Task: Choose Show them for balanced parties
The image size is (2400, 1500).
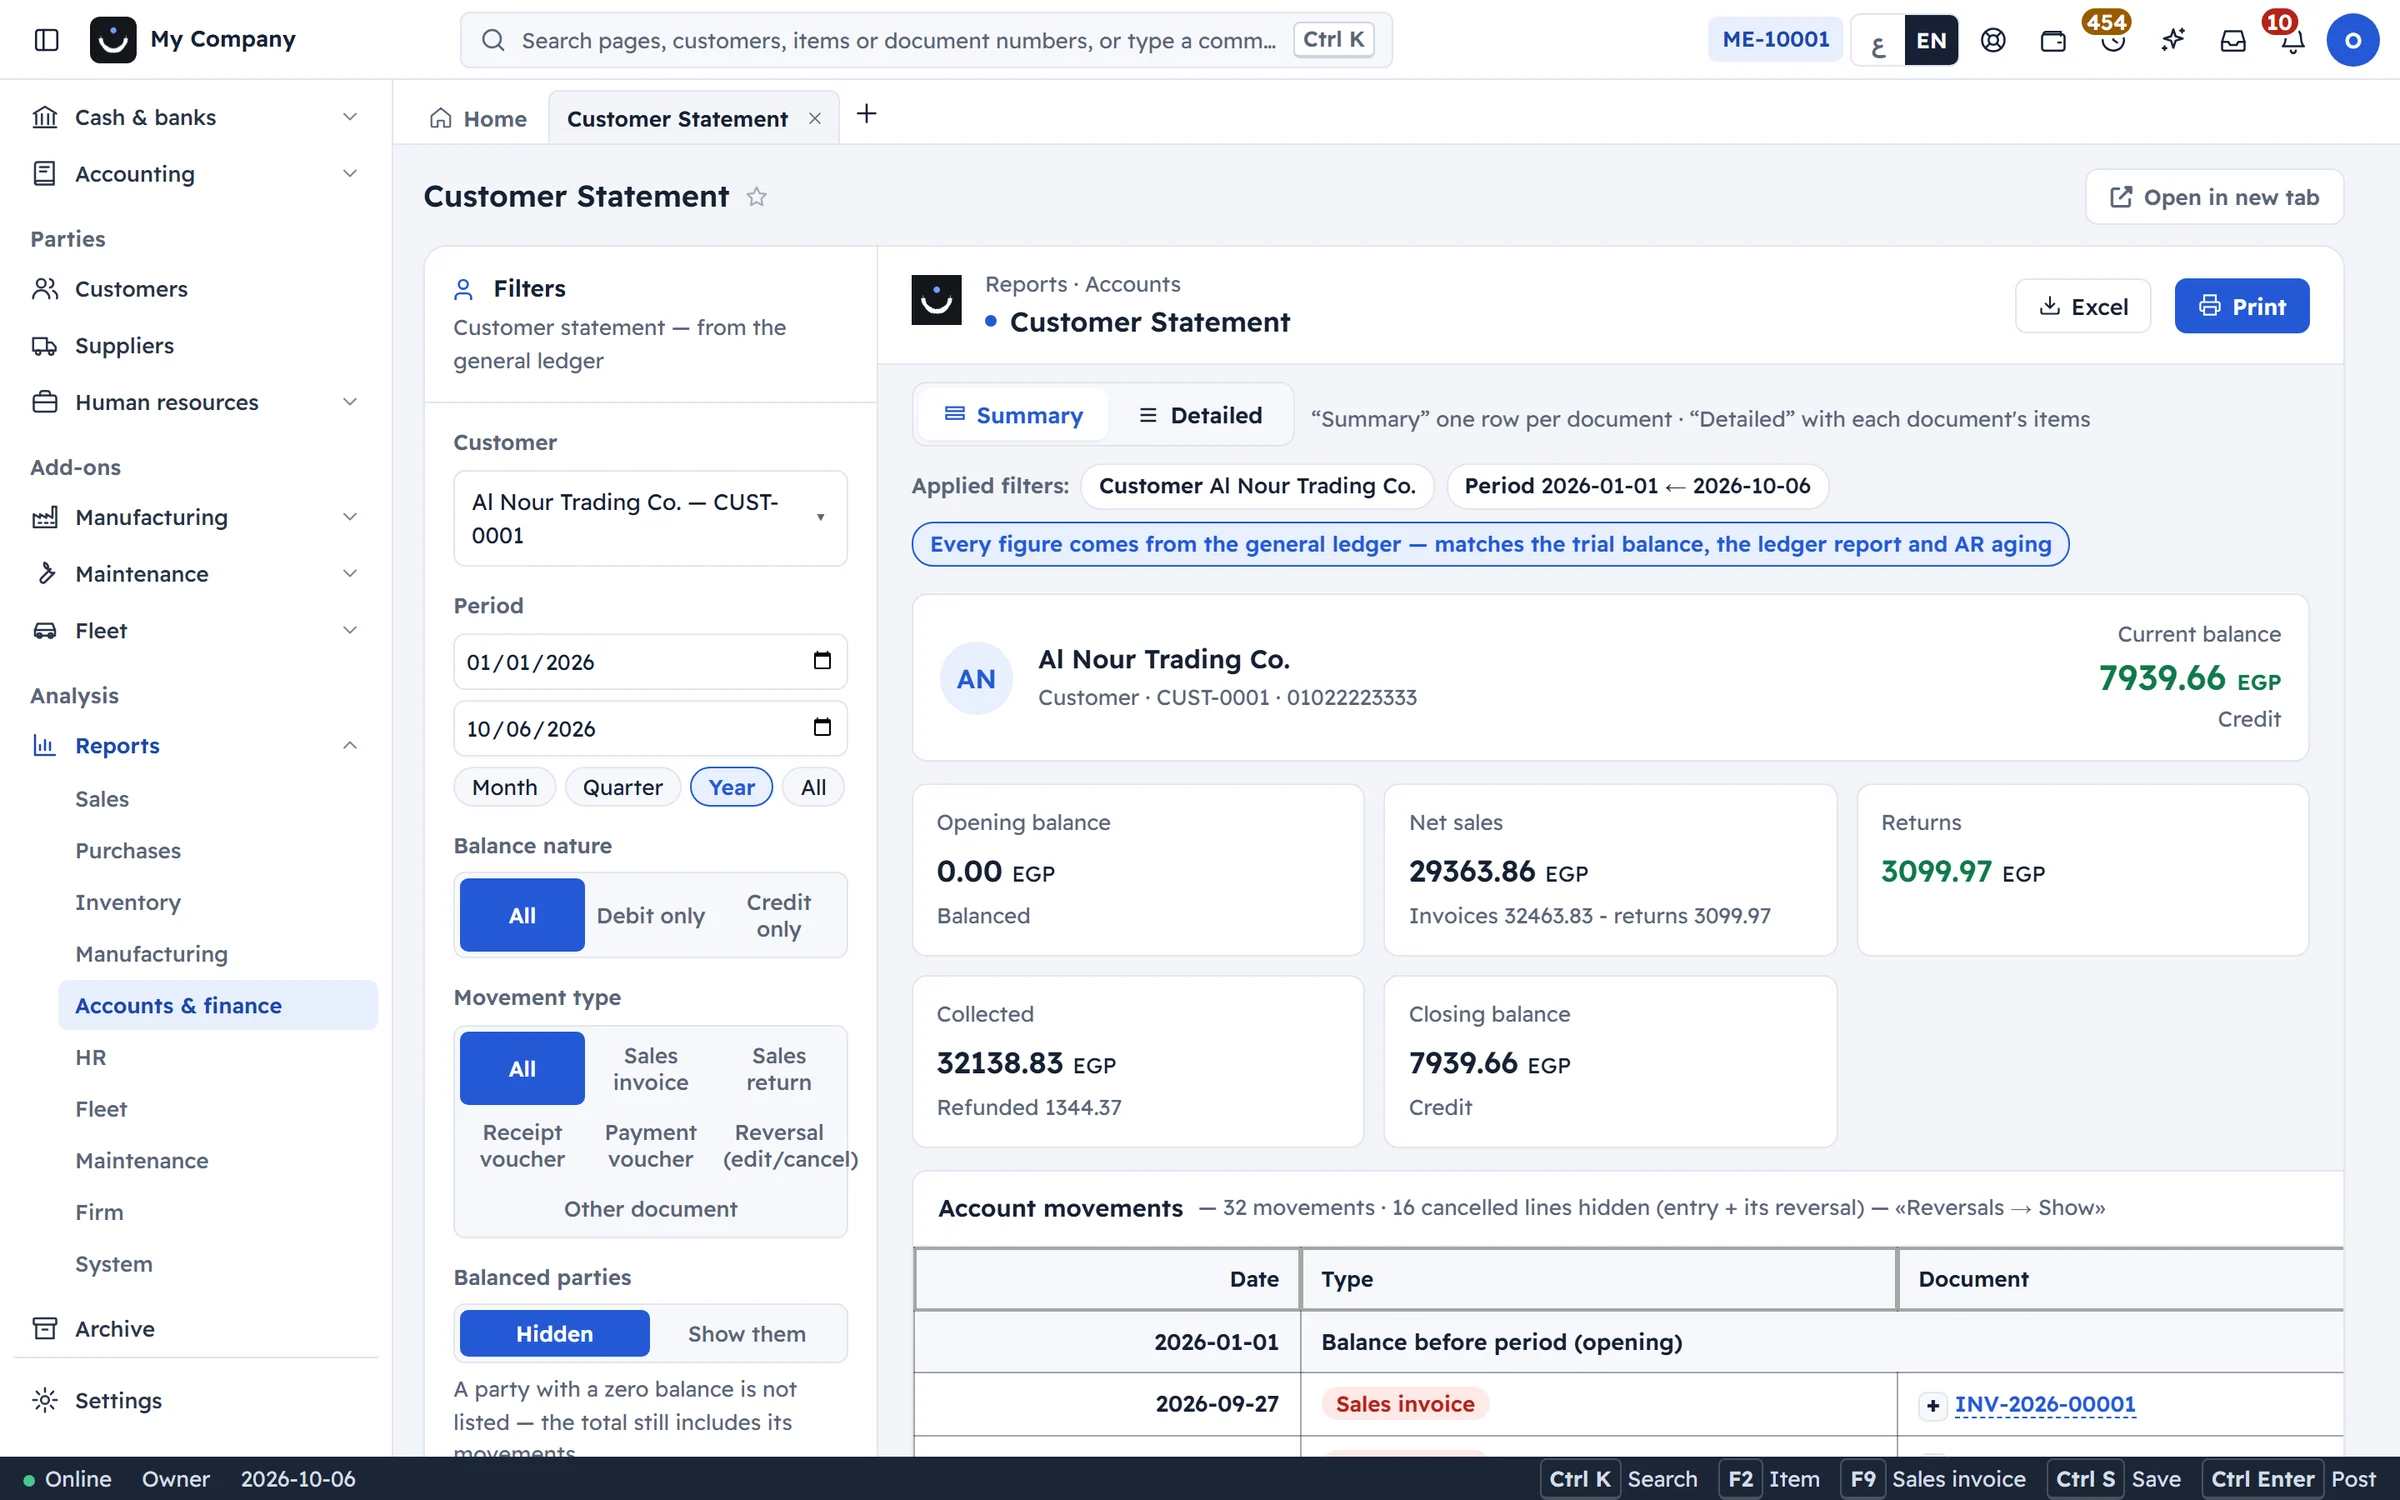Action: pyautogui.click(x=746, y=1333)
